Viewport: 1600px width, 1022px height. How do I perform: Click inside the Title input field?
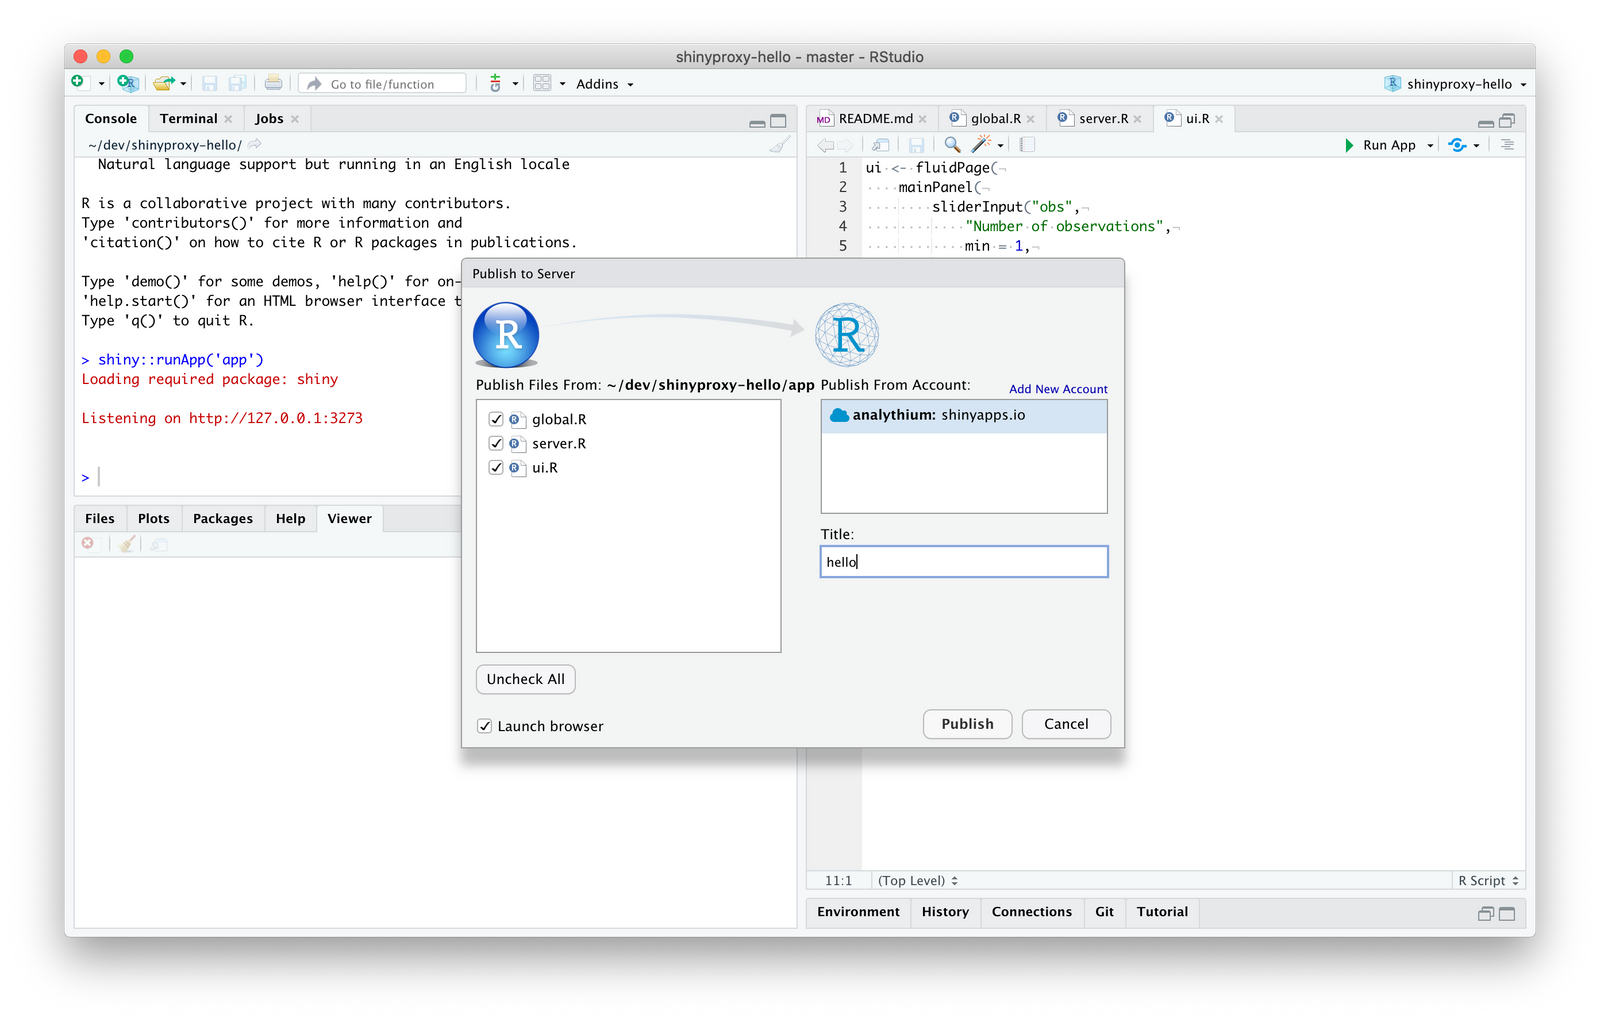click(963, 561)
